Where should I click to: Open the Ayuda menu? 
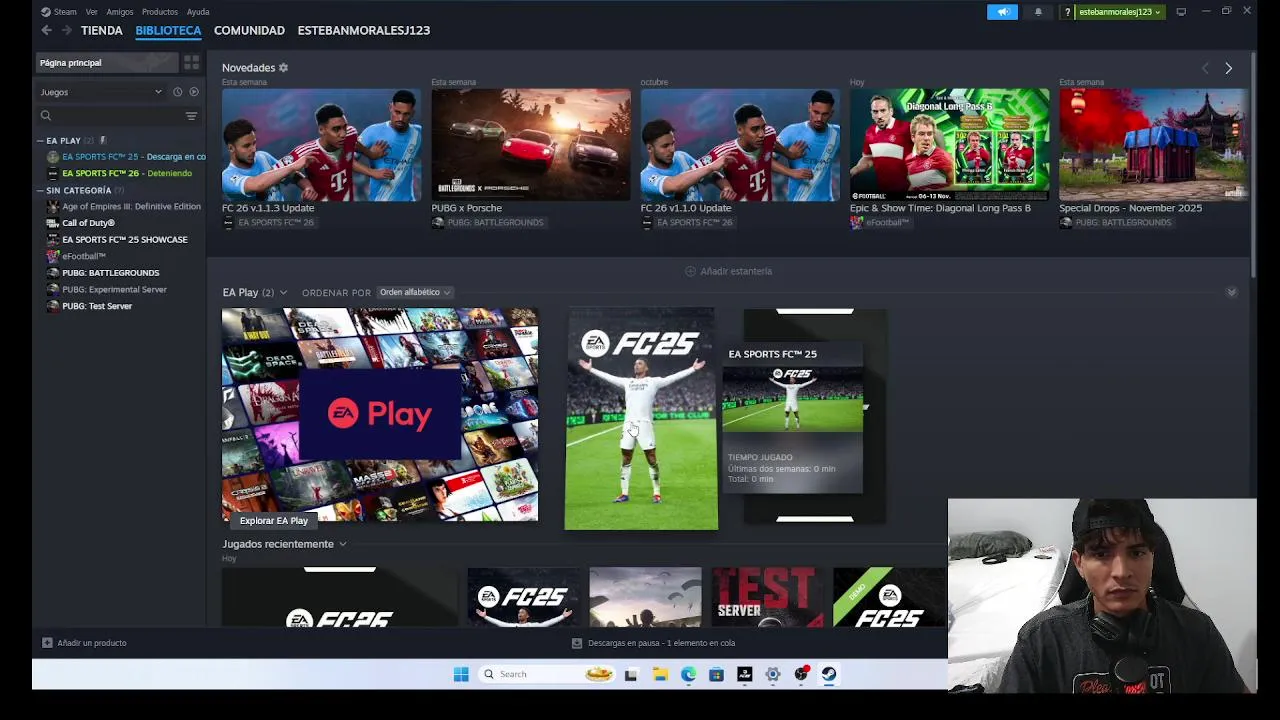point(198,12)
